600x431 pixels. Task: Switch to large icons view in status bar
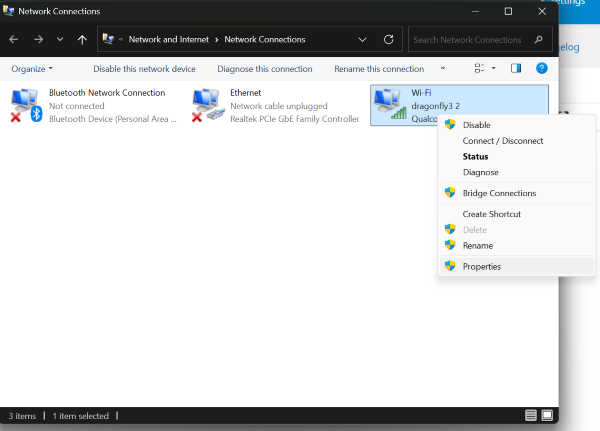coord(546,415)
